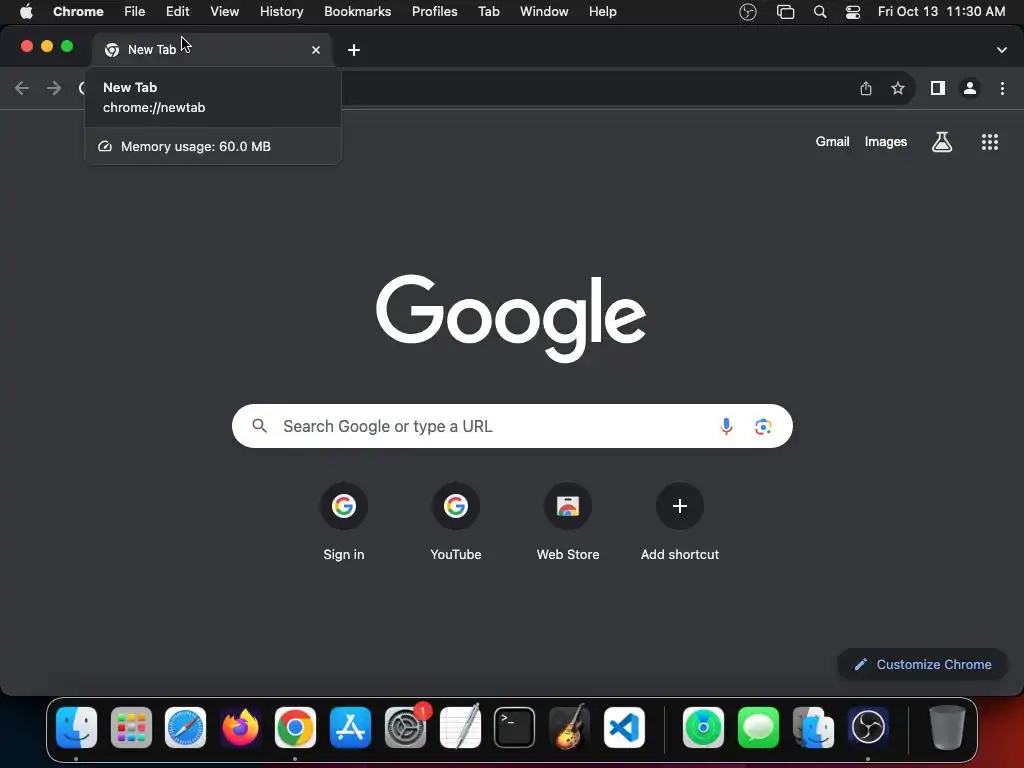Launch Firefox from the Dock
Screen dimensions: 1024x768
coord(240,728)
